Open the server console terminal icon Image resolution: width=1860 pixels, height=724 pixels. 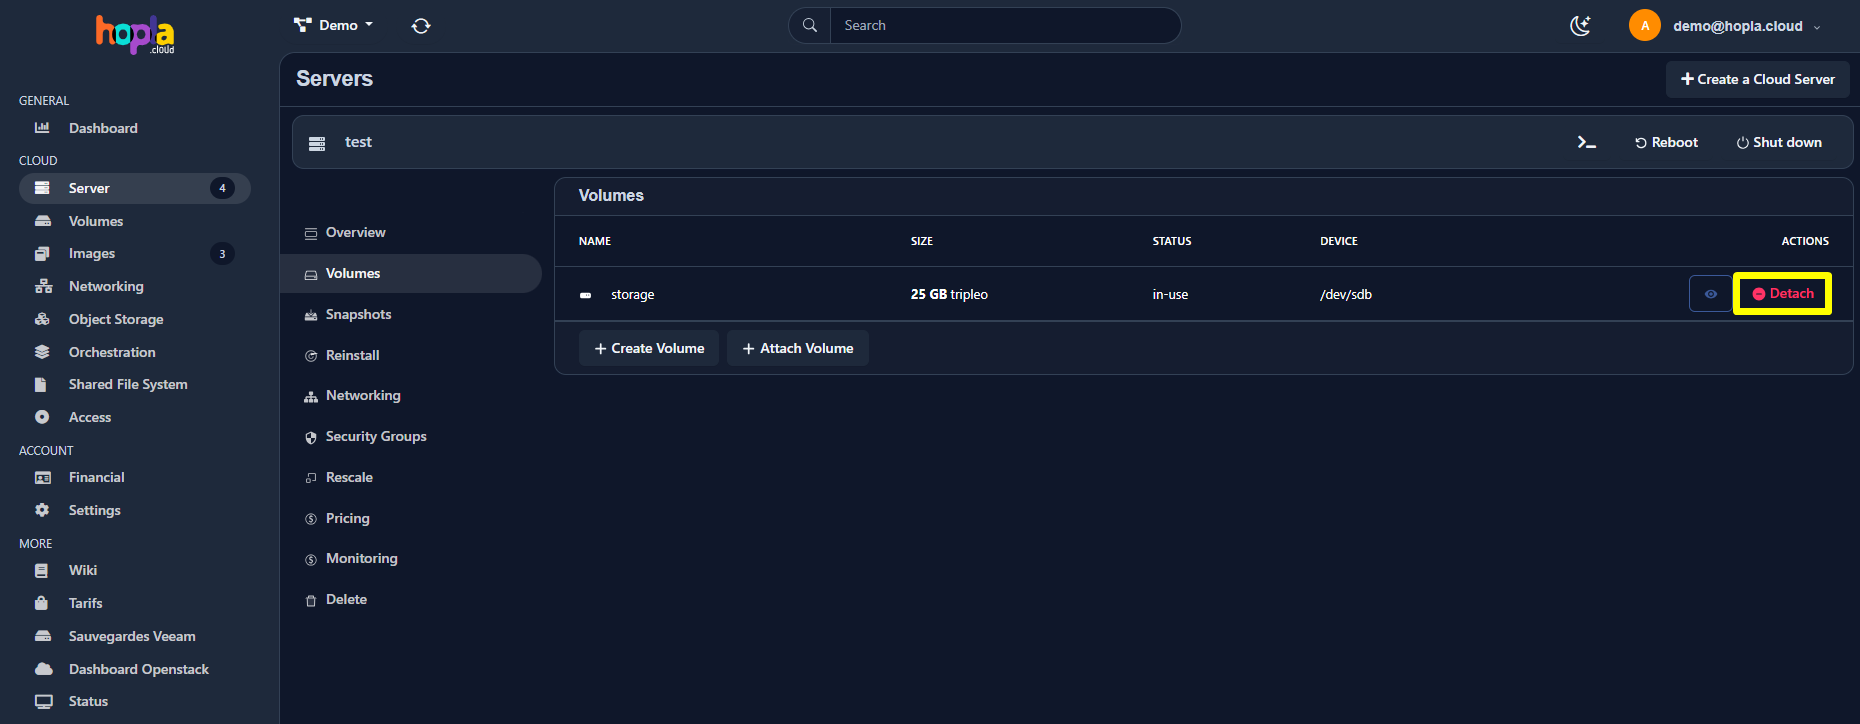pos(1586,142)
